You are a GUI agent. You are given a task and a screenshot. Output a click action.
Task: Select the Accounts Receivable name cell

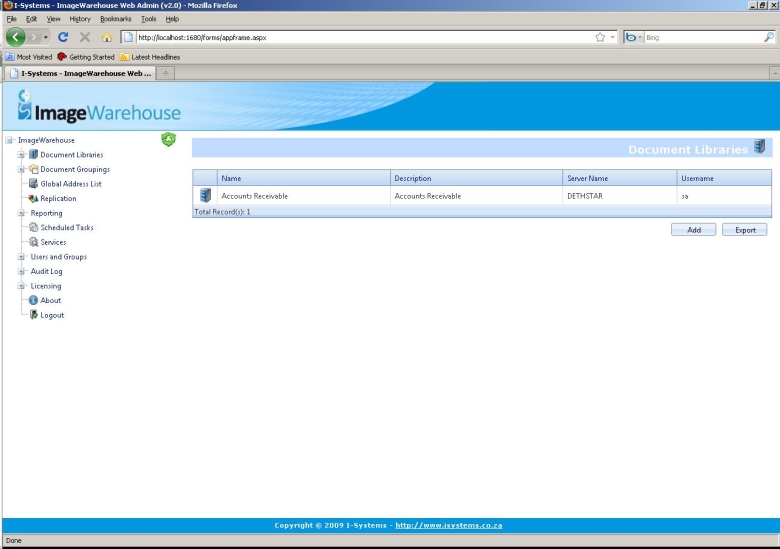click(304, 196)
